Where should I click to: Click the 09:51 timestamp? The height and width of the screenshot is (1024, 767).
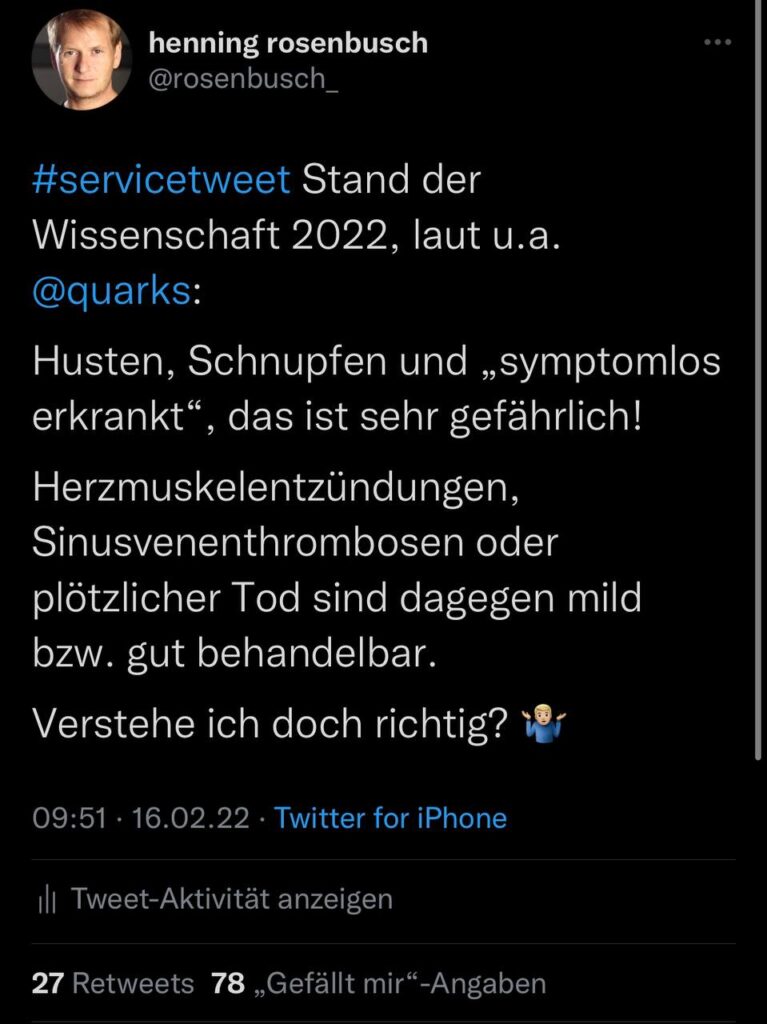tap(69, 819)
